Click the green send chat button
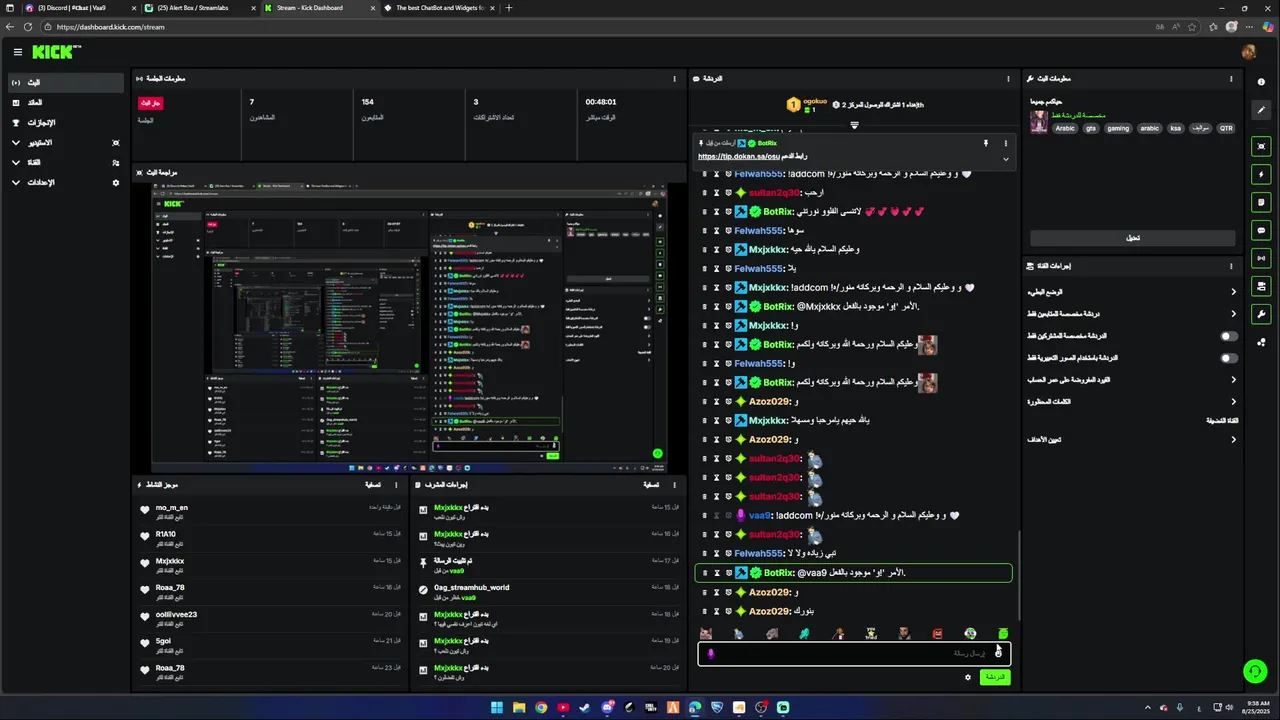This screenshot has height=720, width=1280. tap(994, 677)
